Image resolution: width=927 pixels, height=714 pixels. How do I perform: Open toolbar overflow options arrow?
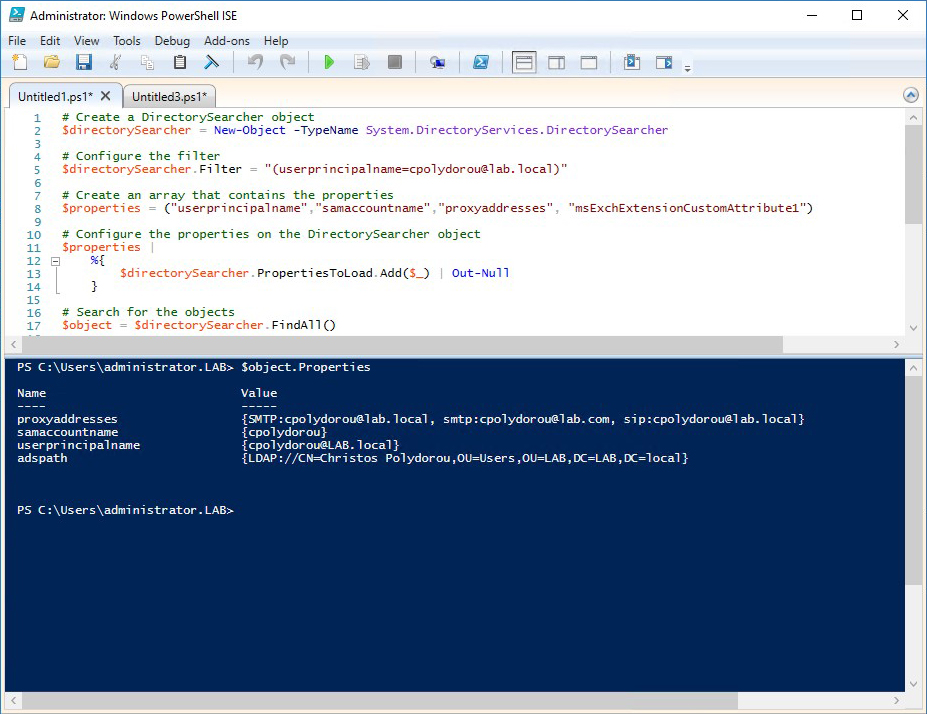[688, 69]
